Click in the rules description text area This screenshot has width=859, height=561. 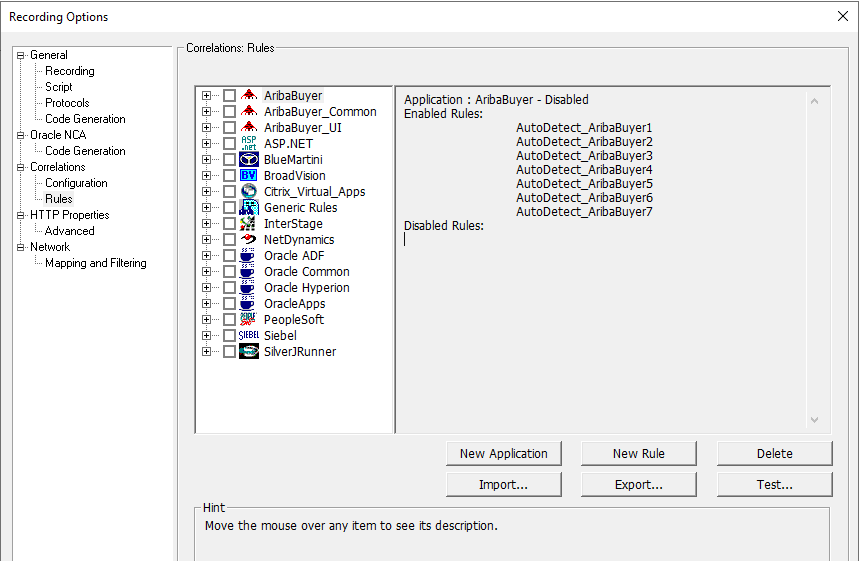(600, 320)
